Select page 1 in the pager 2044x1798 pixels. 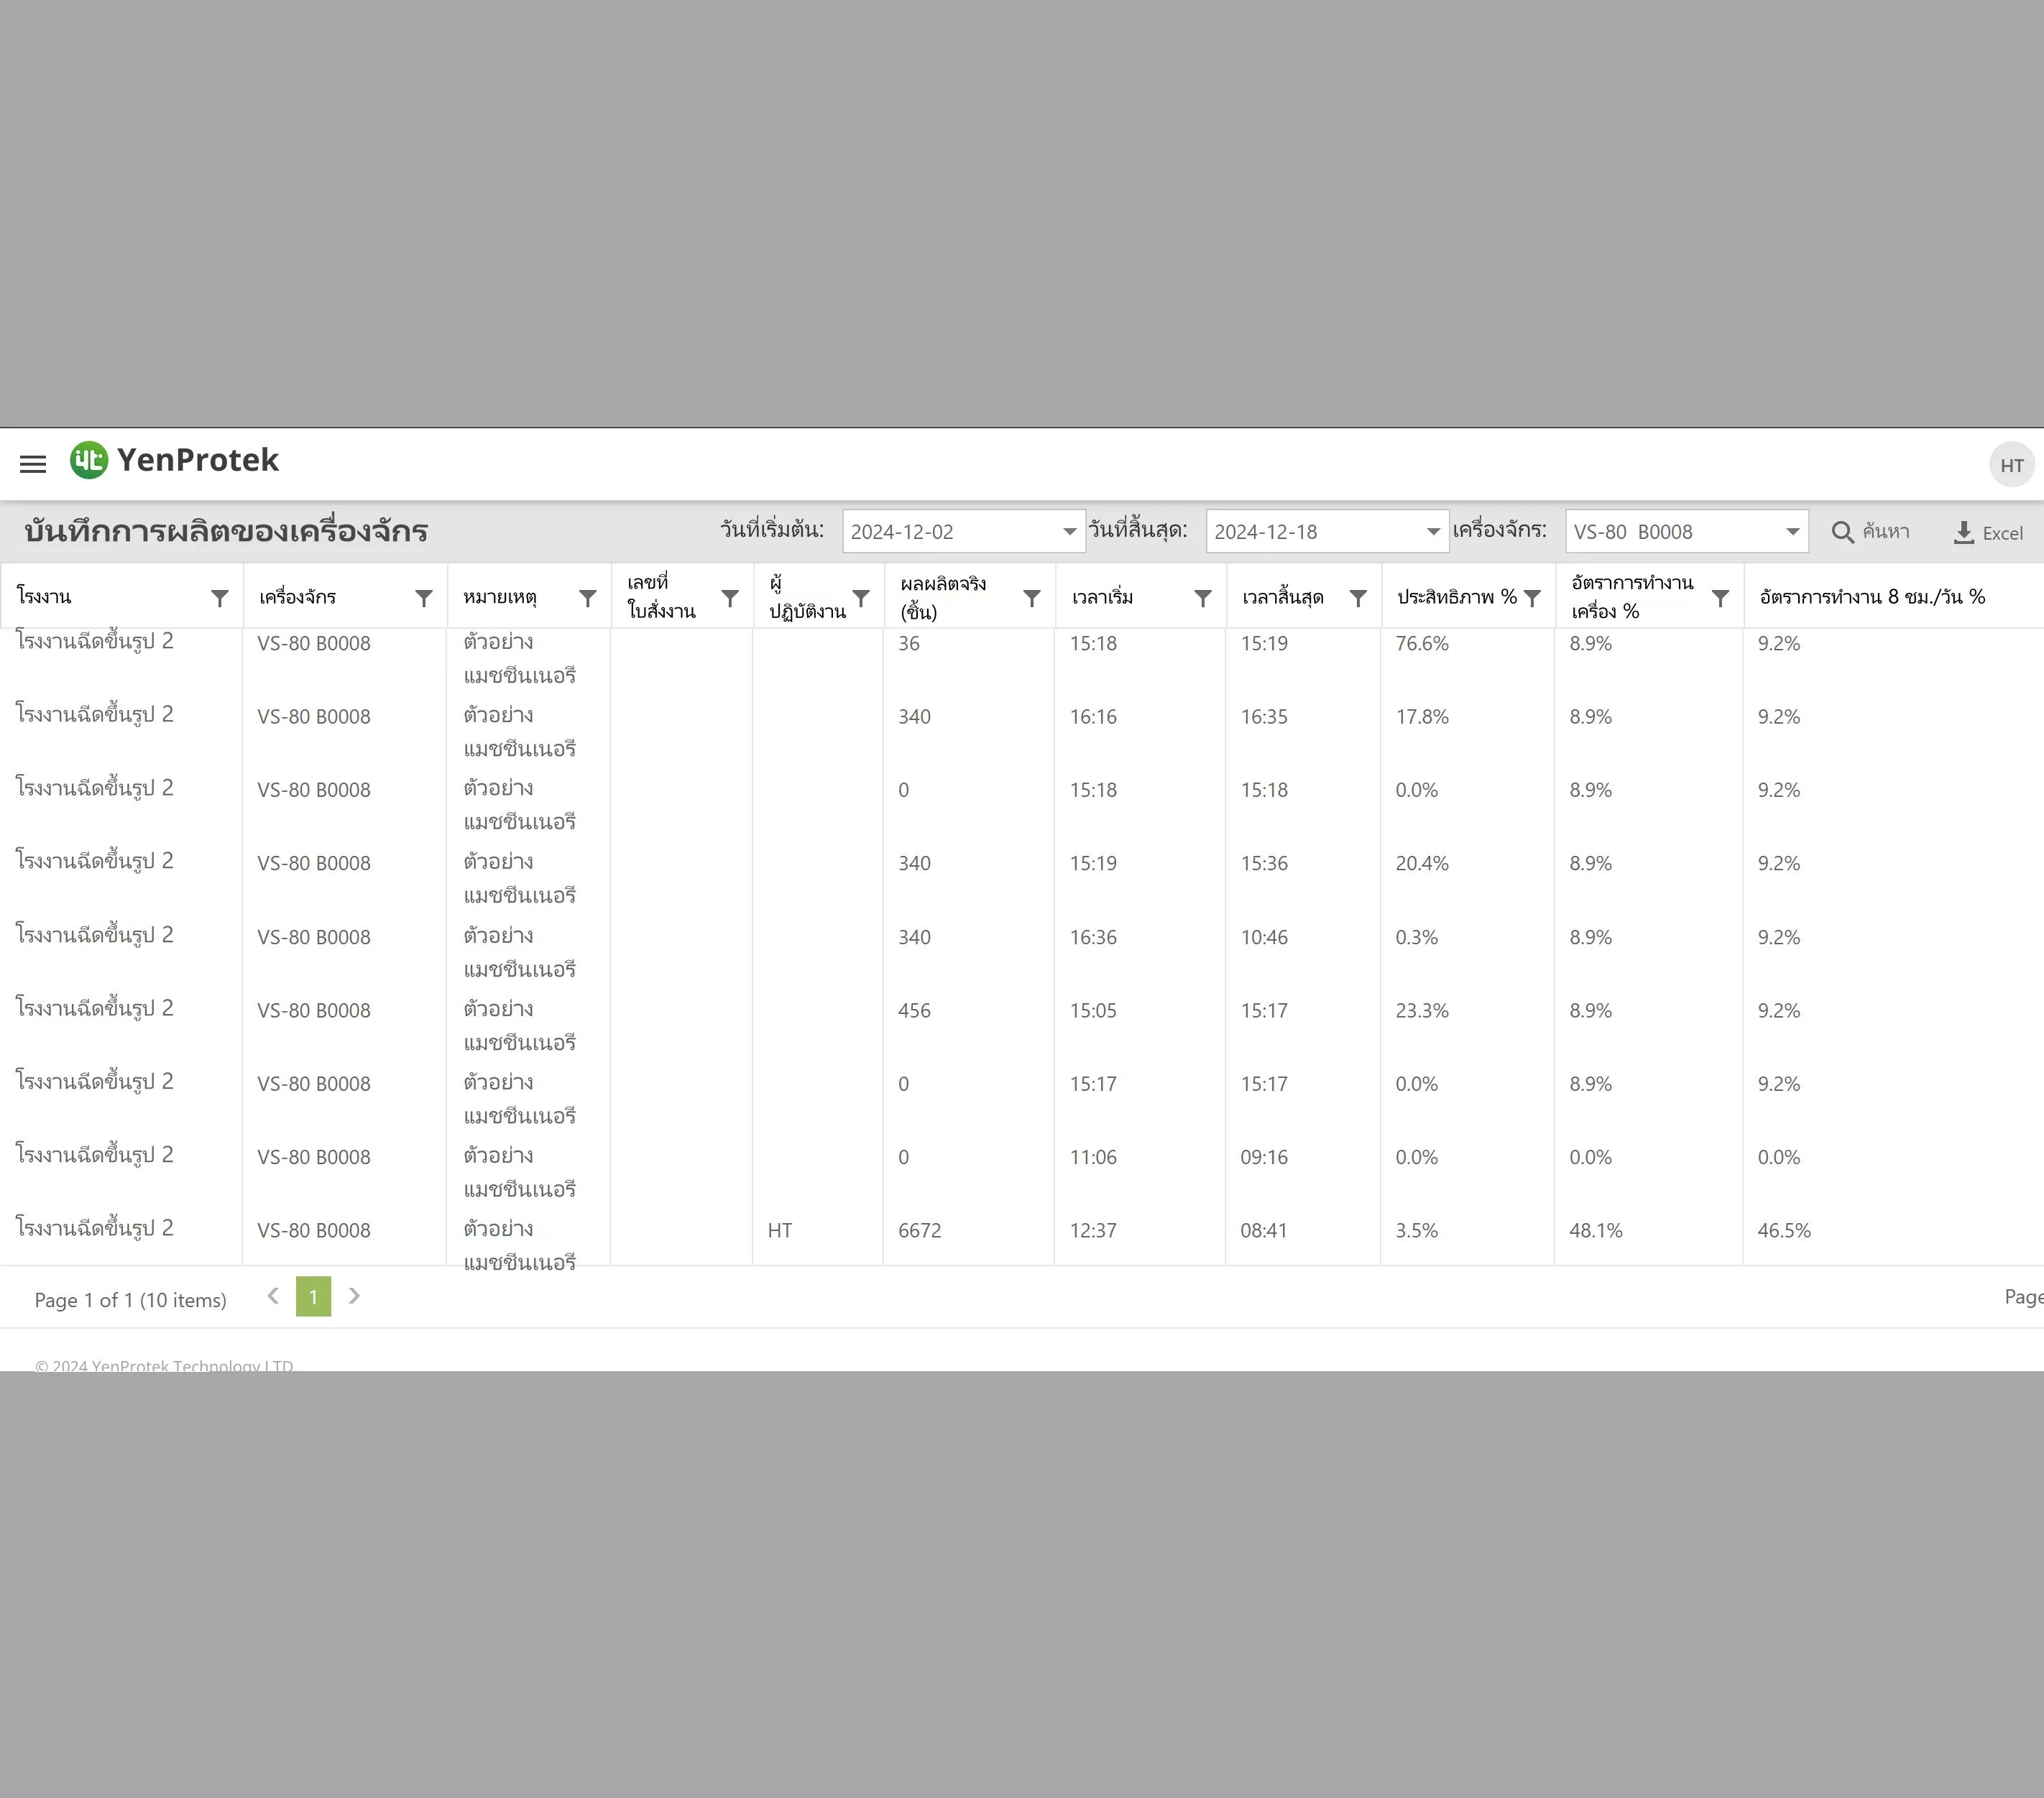tap(313, 1296)
